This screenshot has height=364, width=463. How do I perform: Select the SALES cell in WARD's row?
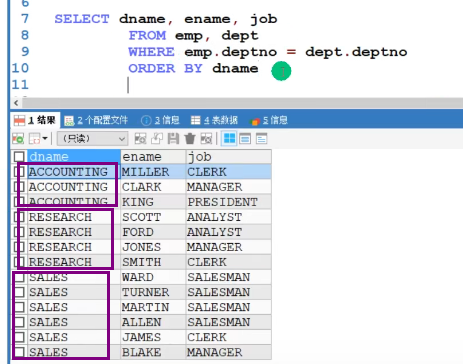point(74,277)
